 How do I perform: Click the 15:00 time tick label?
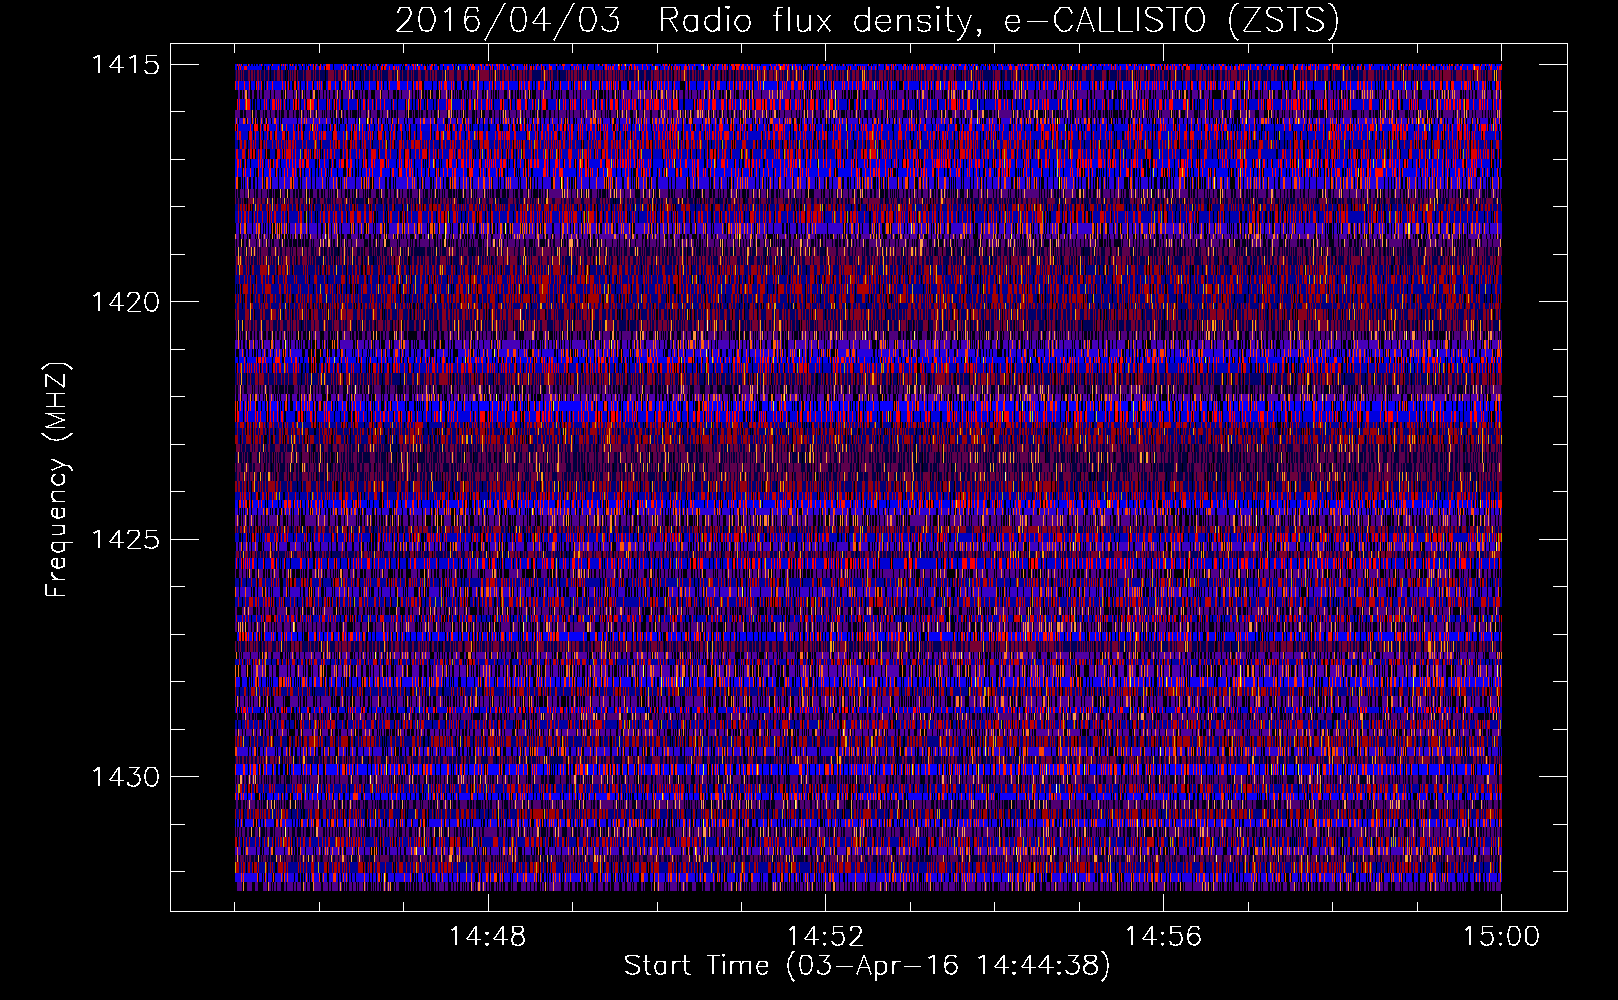1501,937
